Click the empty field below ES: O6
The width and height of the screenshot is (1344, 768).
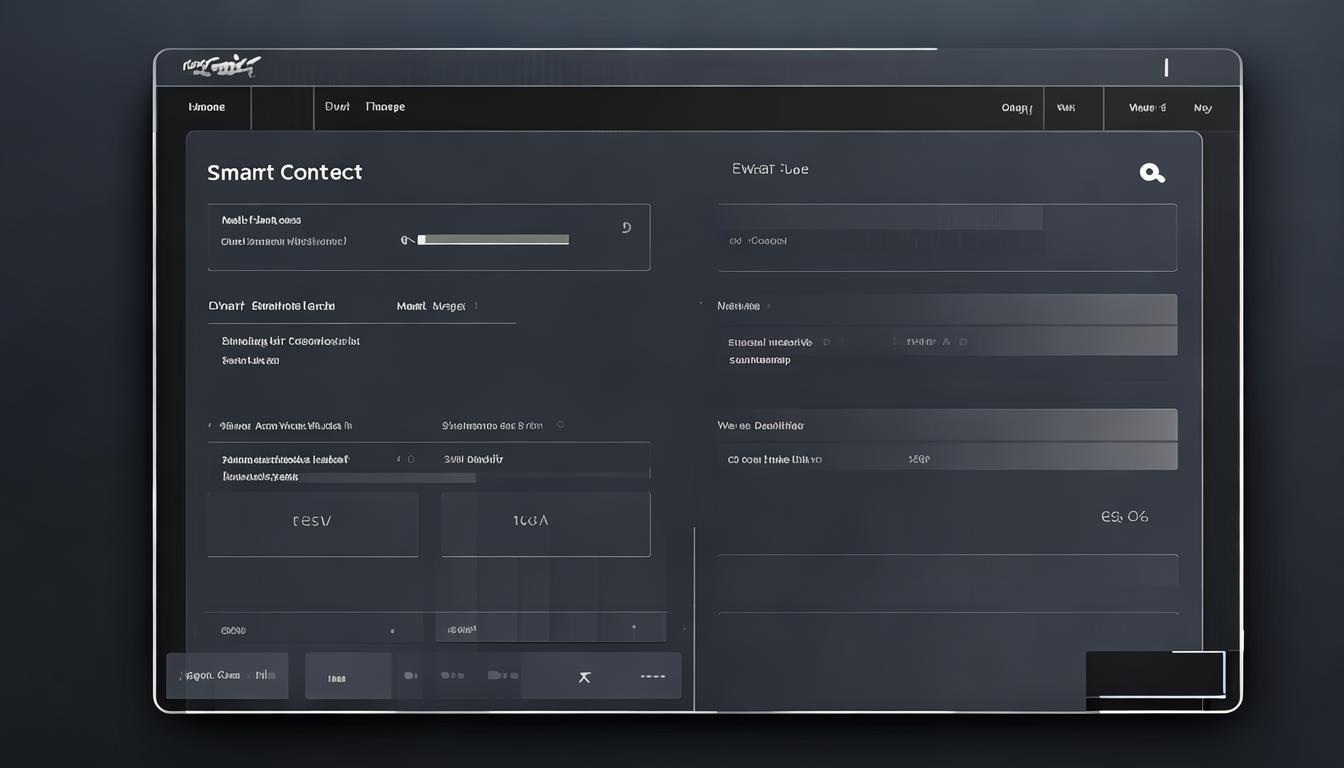[947, 571]
